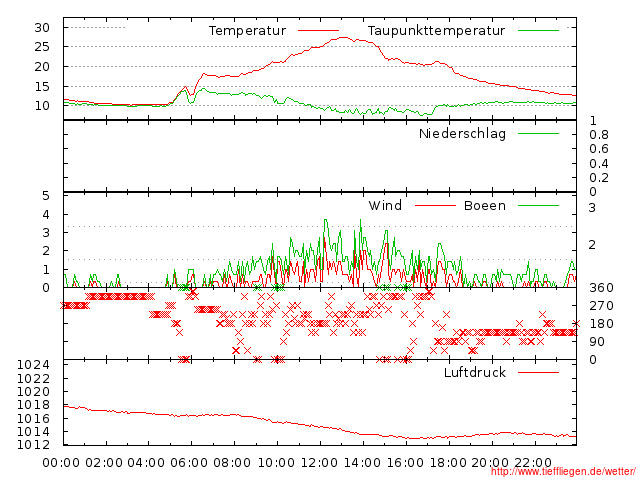Click the 0.4 precipitation axis value

point(599,164)
